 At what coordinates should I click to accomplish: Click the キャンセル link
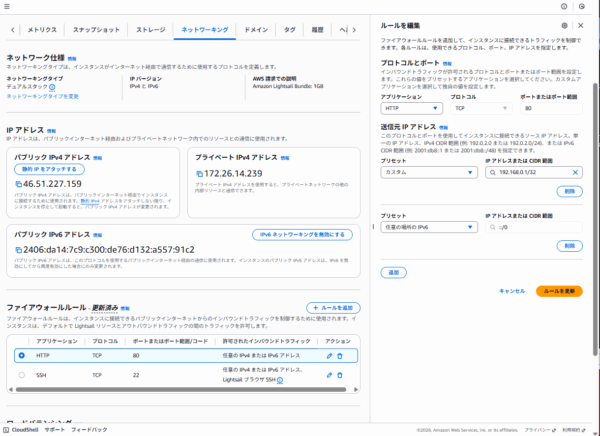512,291
